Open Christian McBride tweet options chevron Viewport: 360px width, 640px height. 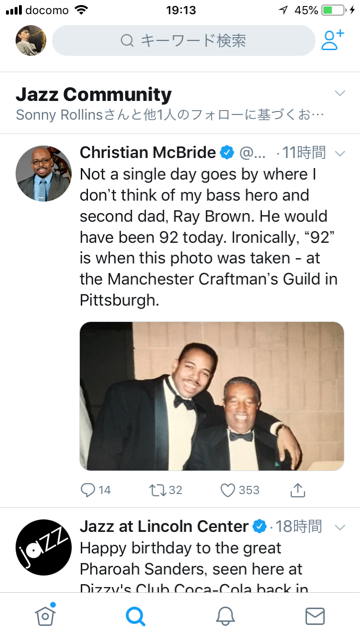coord(340,153)
